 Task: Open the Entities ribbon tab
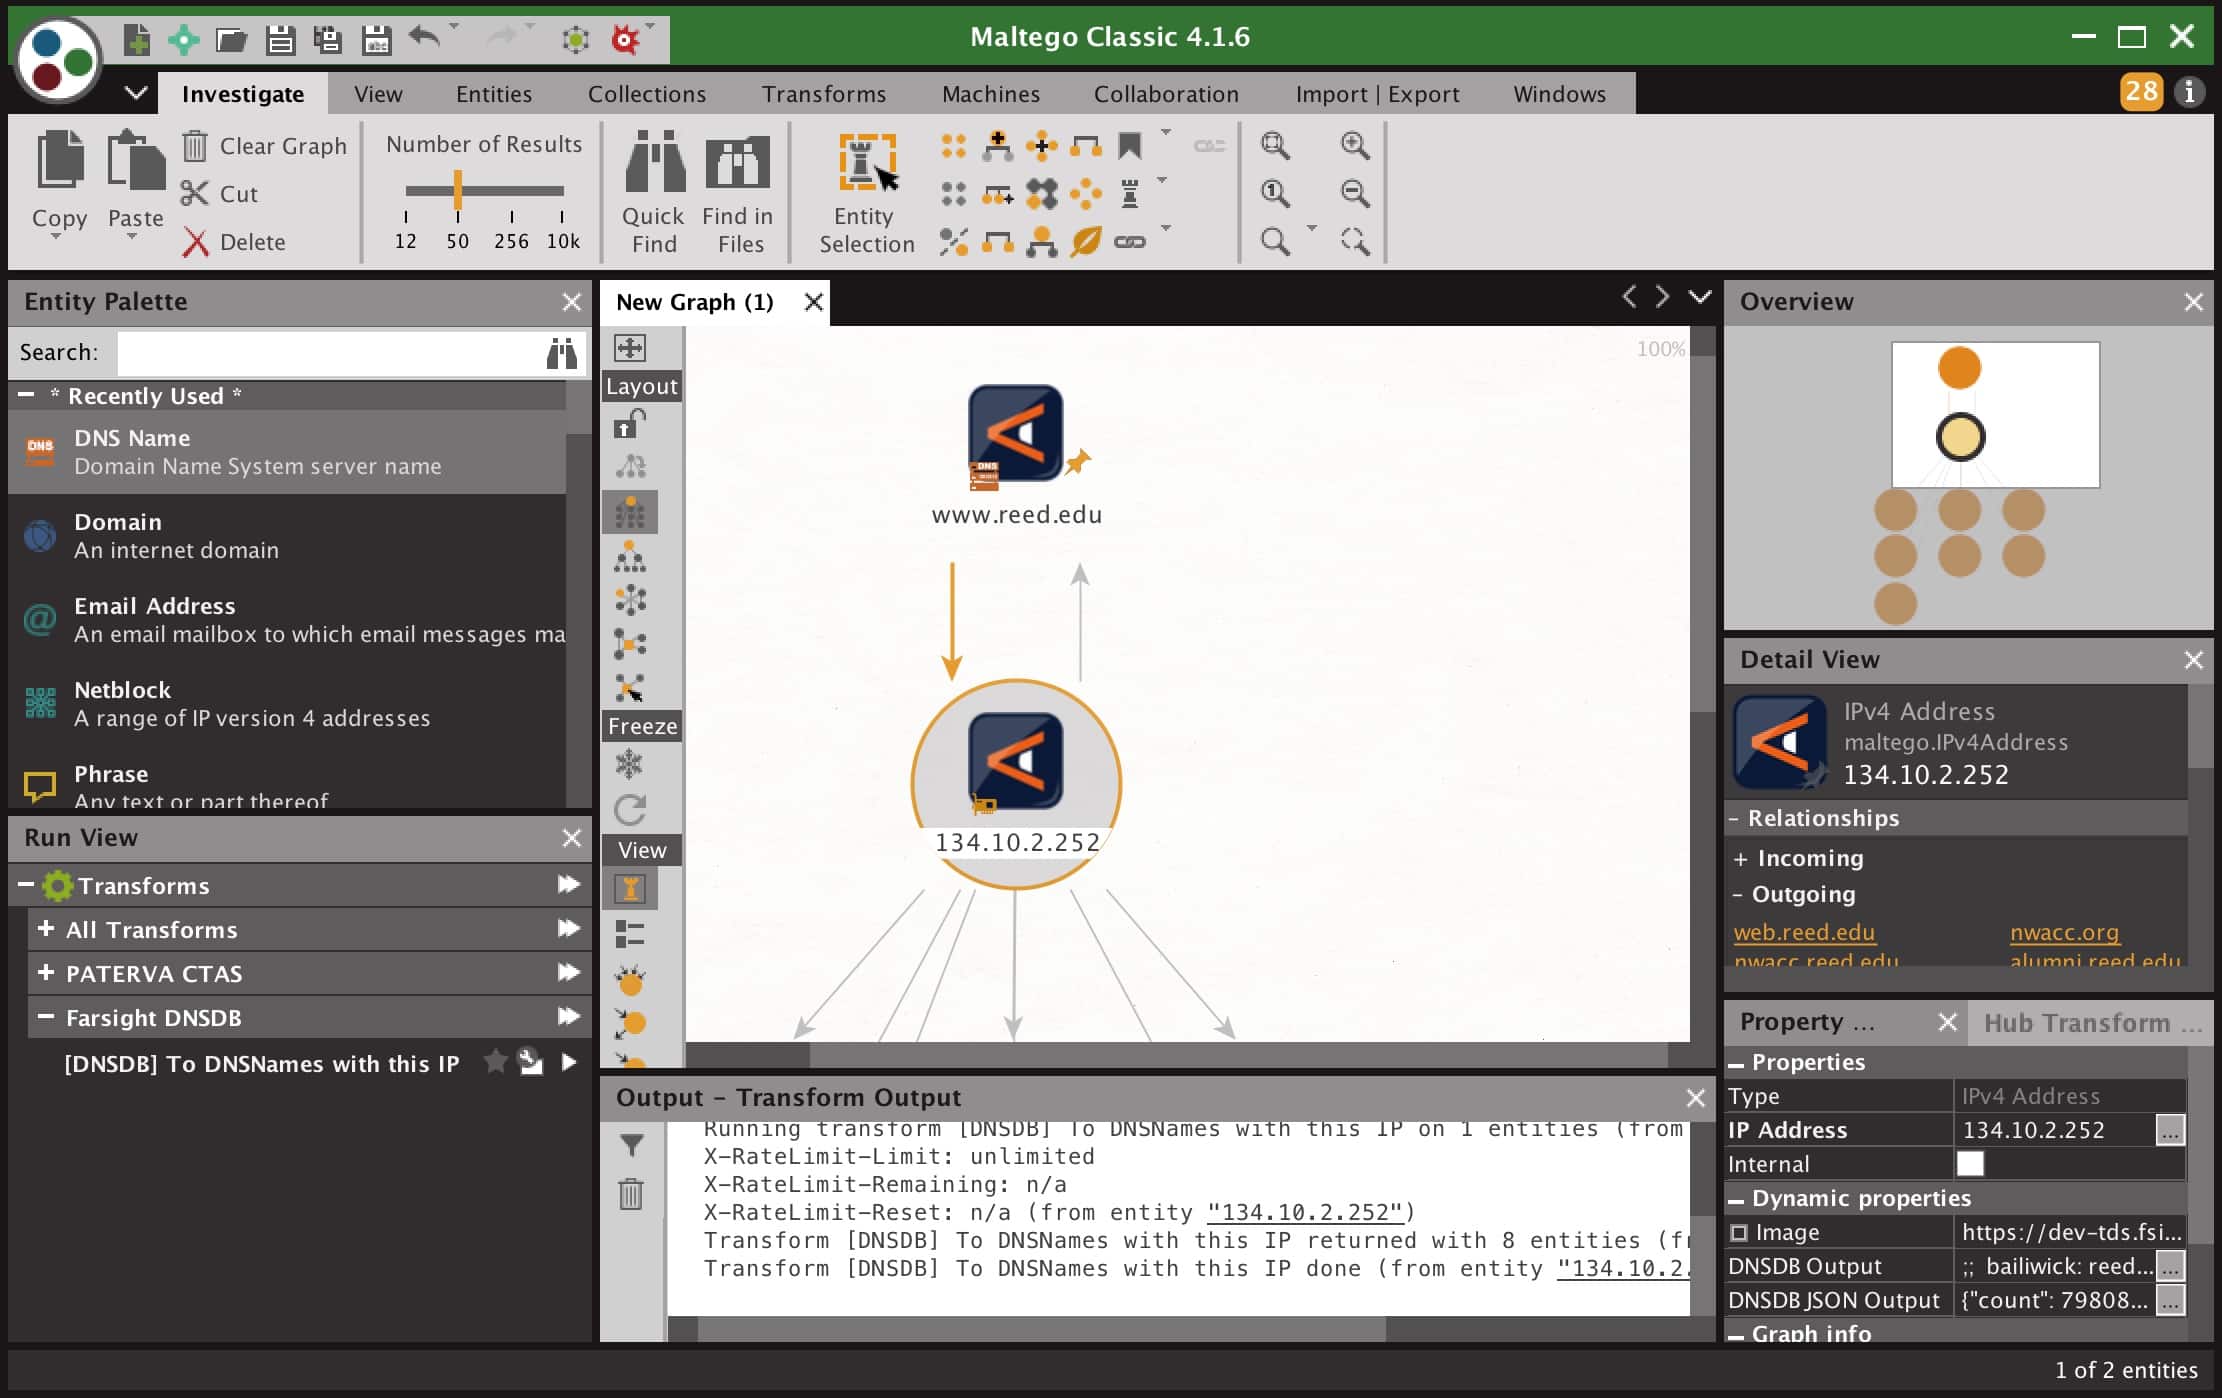tap(494, 94)
